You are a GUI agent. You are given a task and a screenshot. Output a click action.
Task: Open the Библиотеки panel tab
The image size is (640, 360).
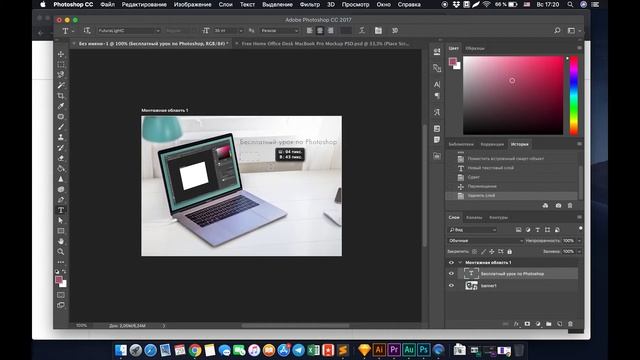coord(461,144)
